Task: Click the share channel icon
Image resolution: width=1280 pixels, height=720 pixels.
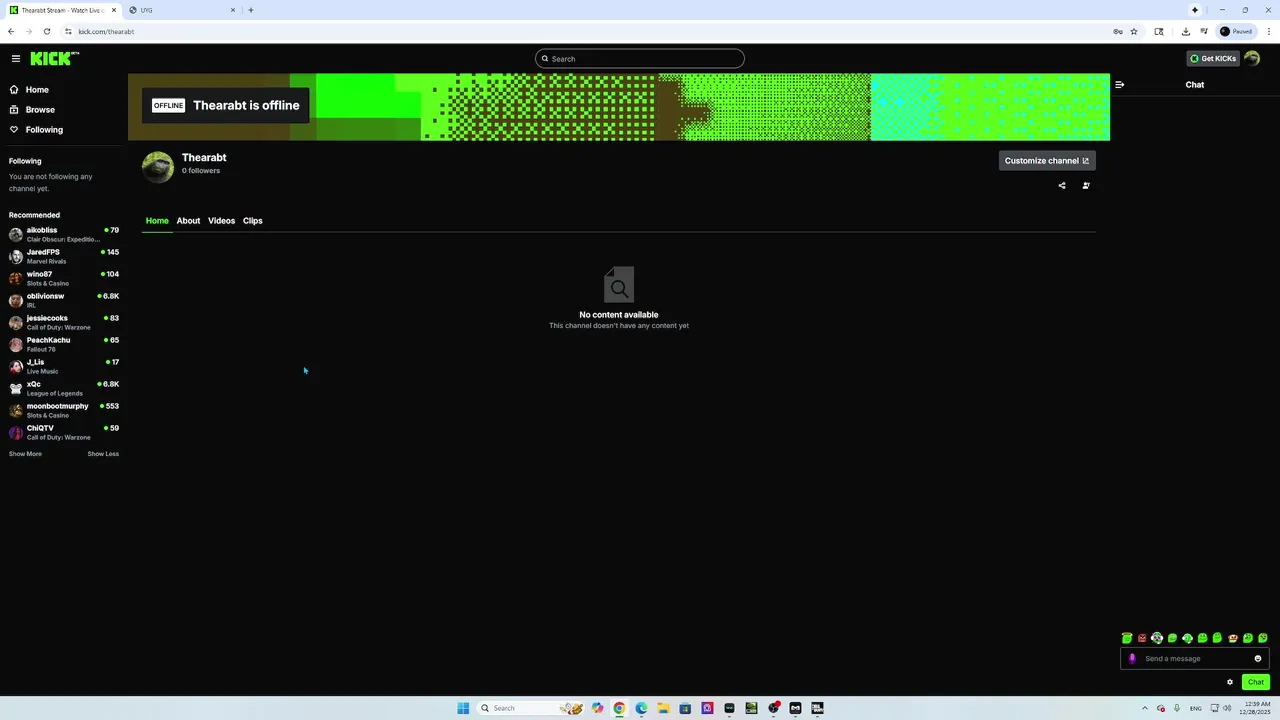Action: (x=1062, y=185)
